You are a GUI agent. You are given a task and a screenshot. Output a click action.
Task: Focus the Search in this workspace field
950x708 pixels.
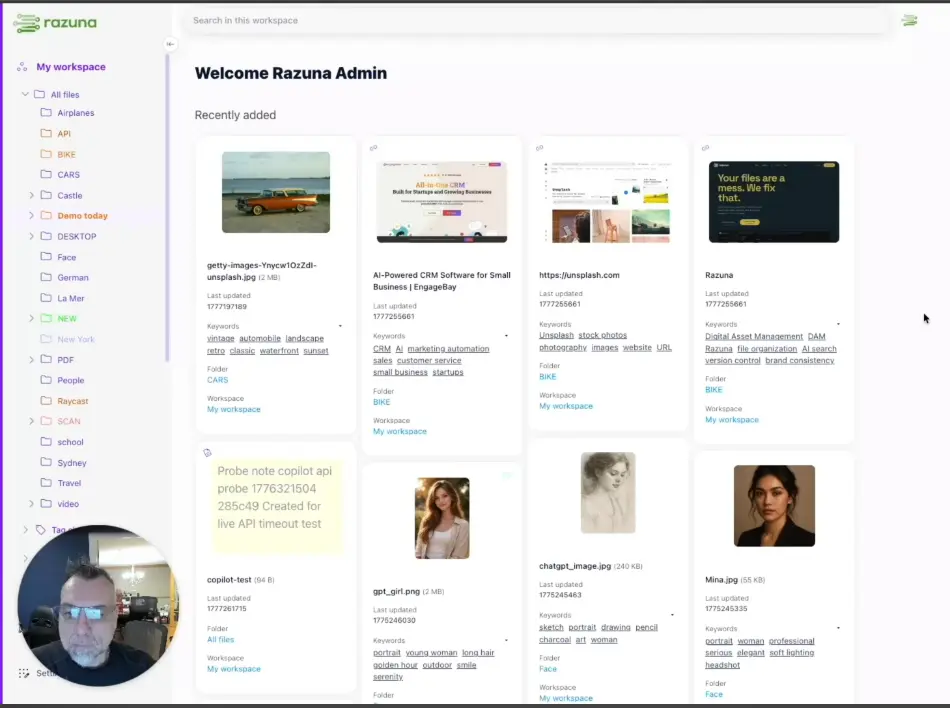click(x=536, y=21)
